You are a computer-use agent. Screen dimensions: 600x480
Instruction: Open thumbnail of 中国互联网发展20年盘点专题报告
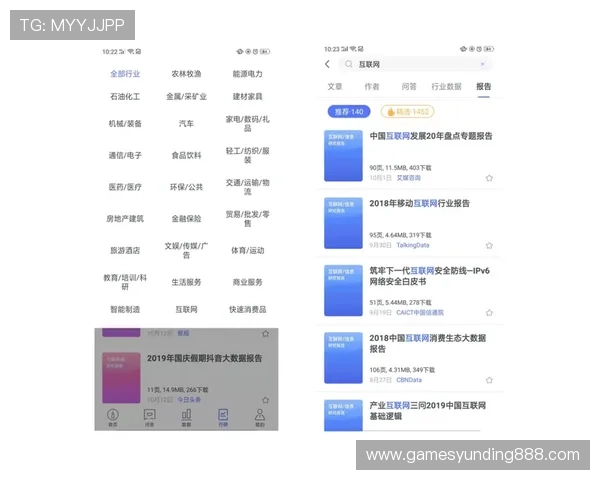(x=343, y=156)
